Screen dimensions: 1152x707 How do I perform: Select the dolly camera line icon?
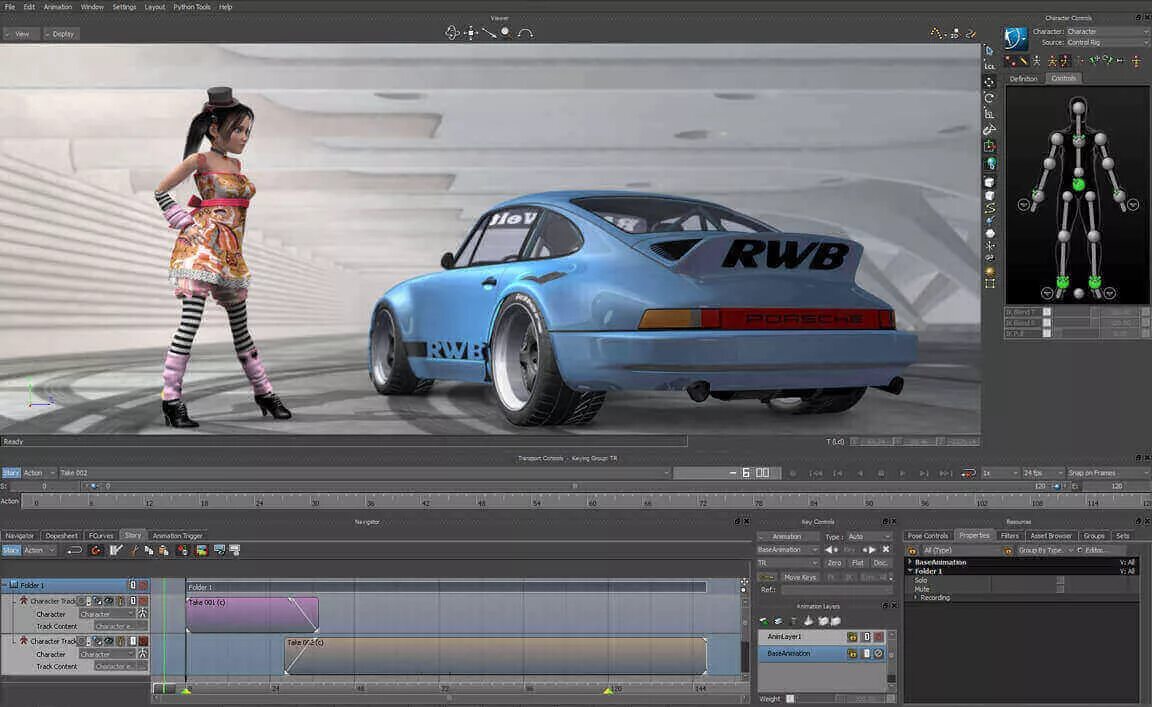[x=489, y=33]
